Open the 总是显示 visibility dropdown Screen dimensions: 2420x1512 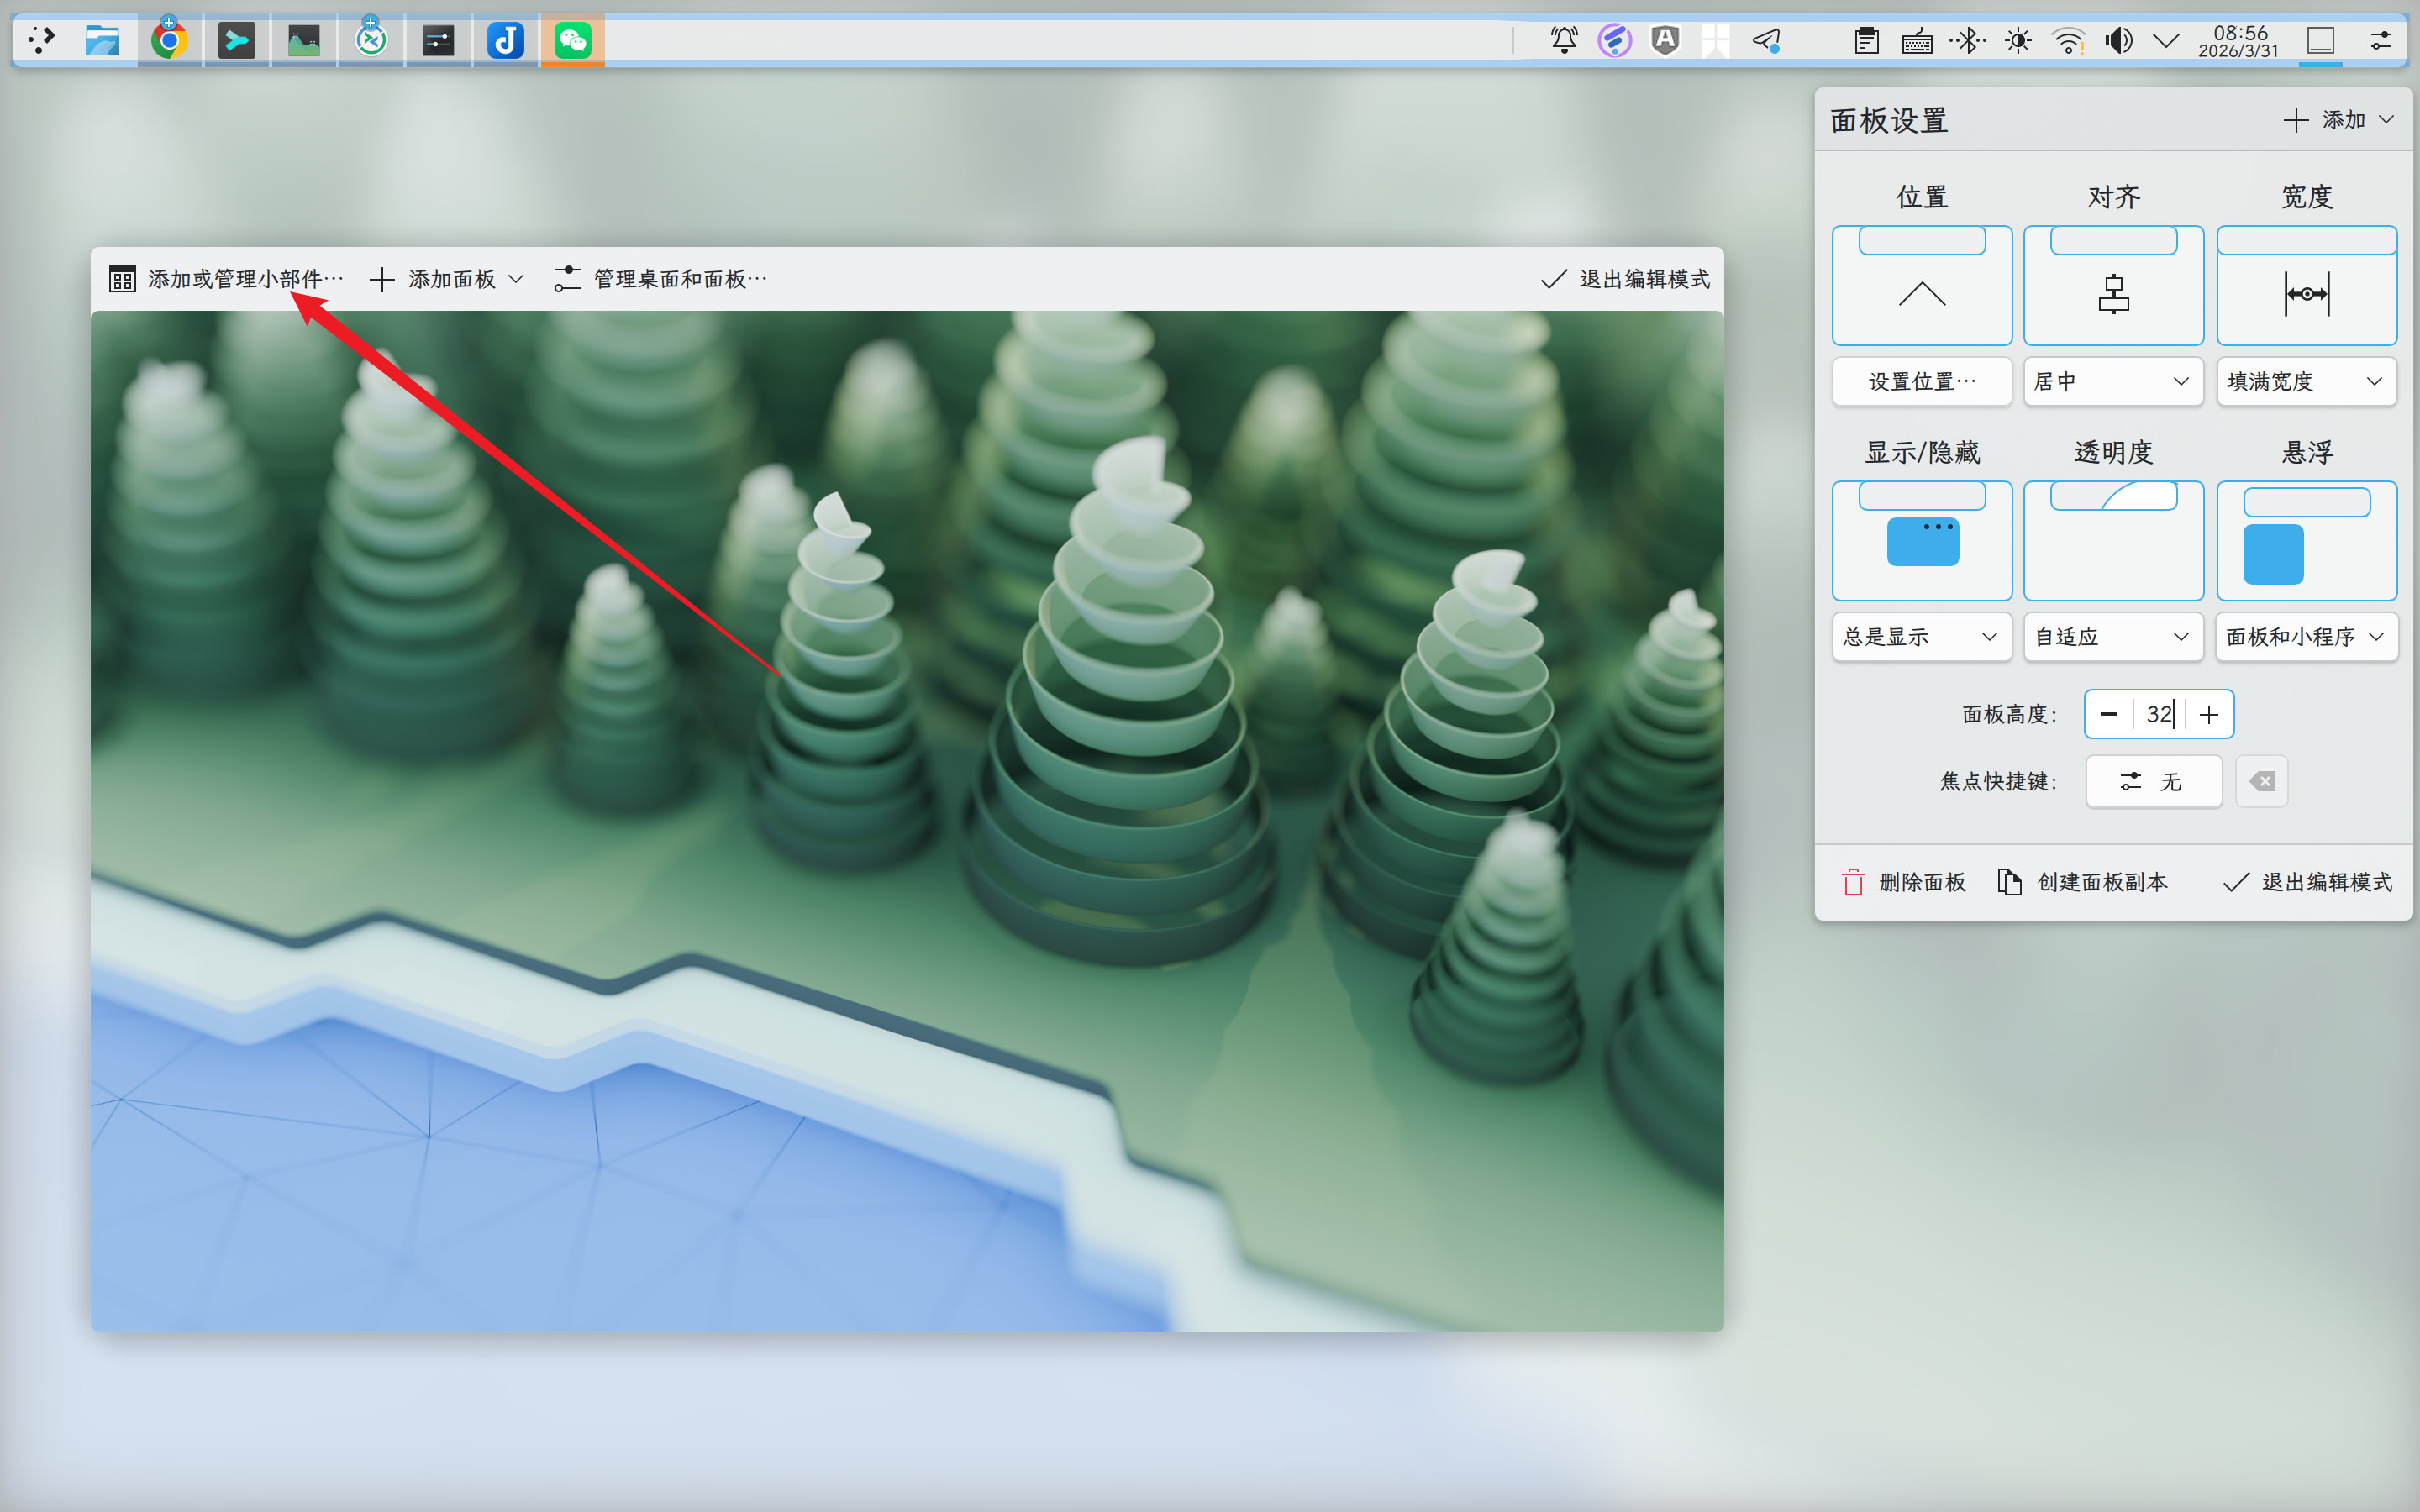(x=1920, y=636)
